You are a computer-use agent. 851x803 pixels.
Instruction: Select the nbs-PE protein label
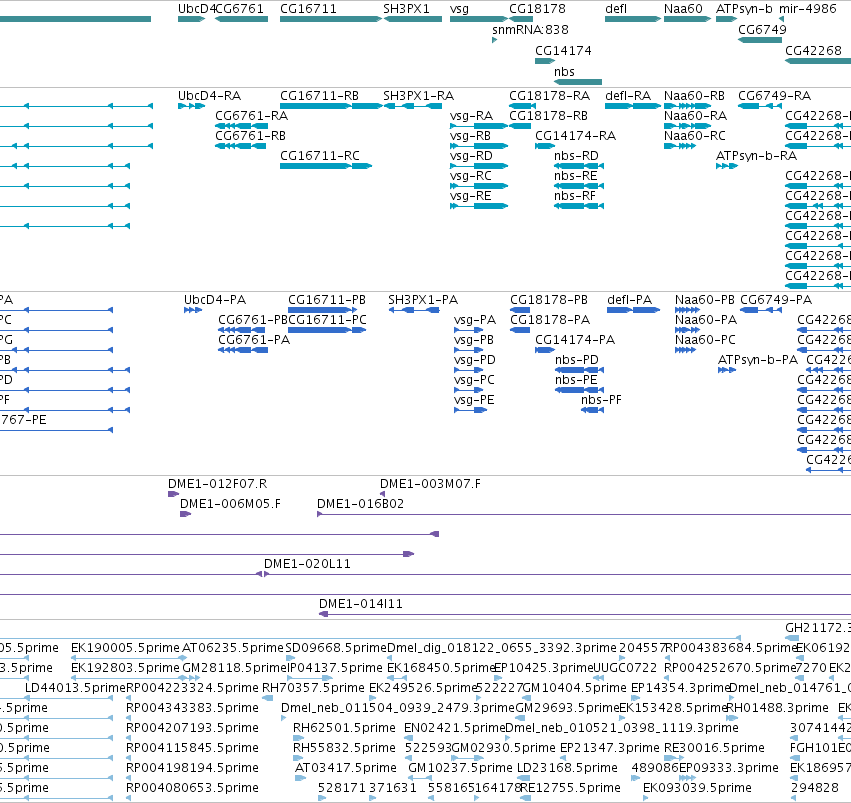point(576,380)
